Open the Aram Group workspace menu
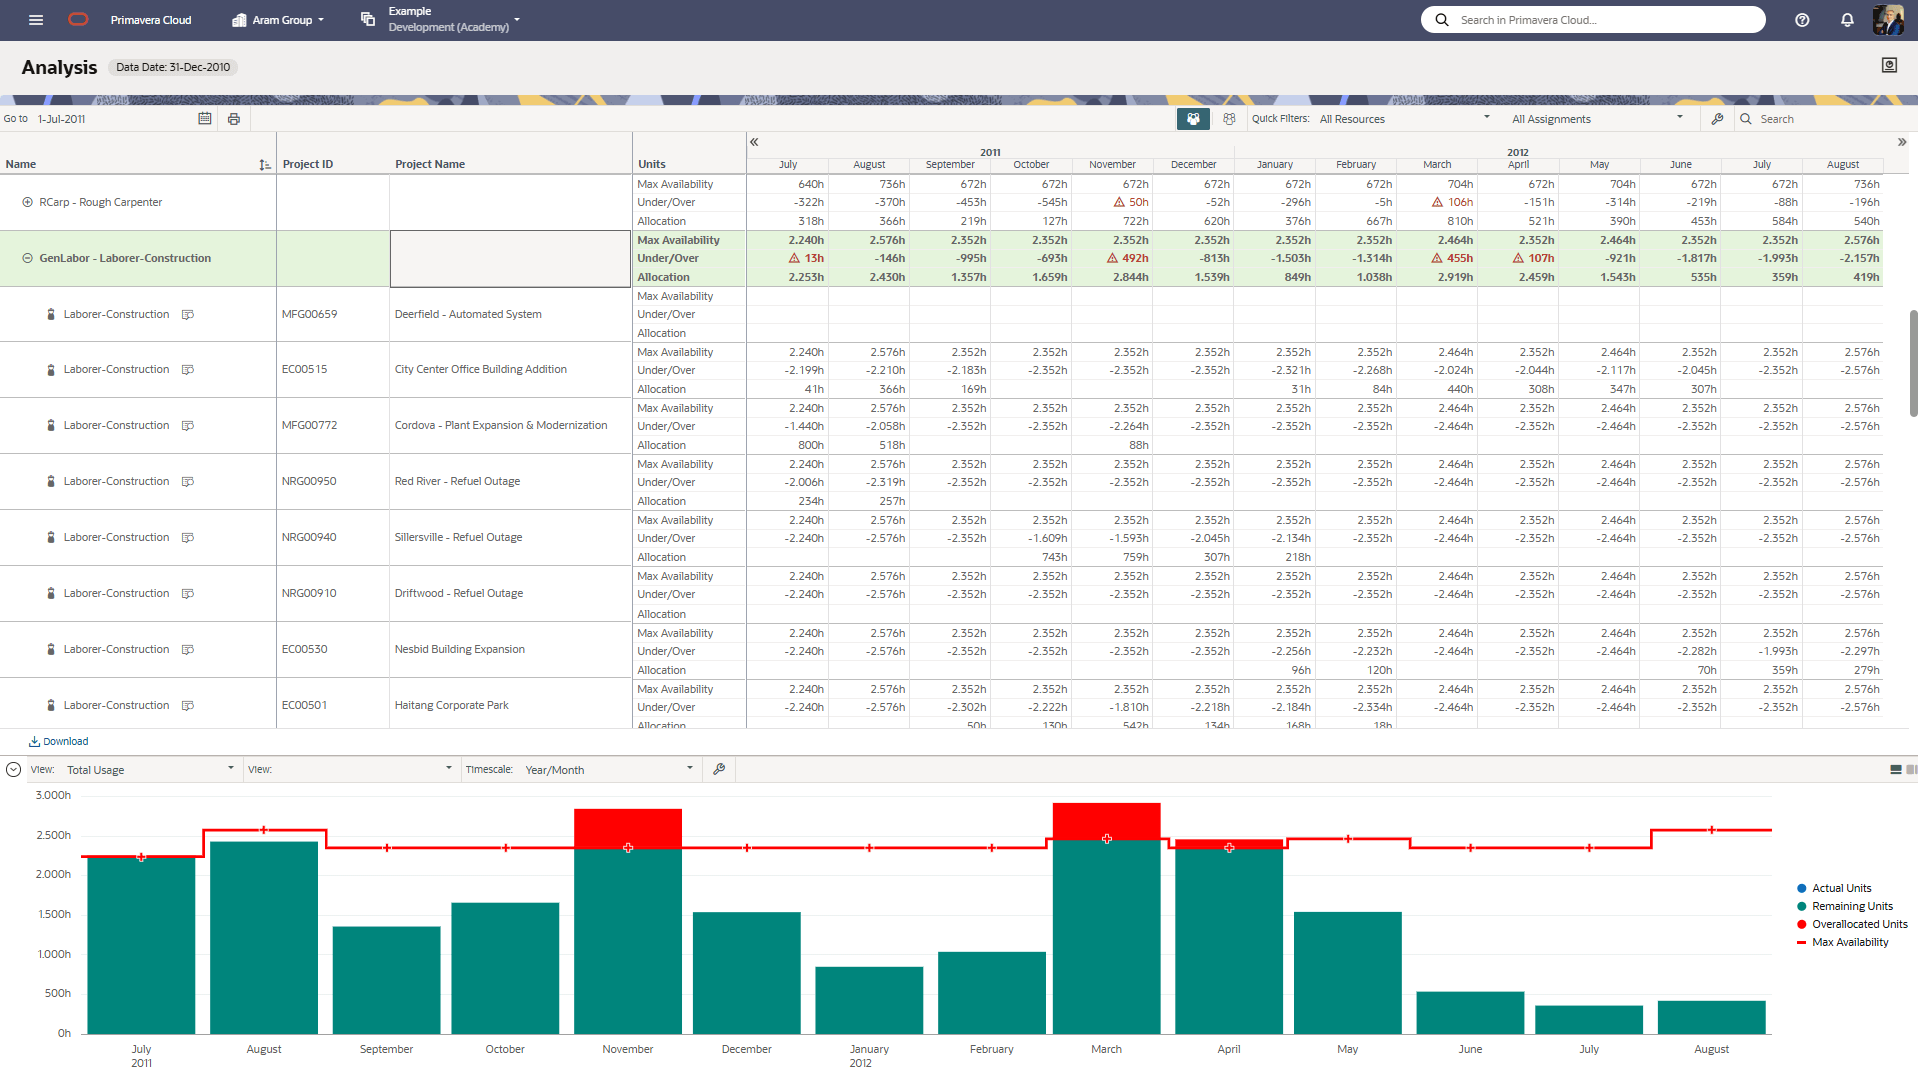 tap(277, 20)
